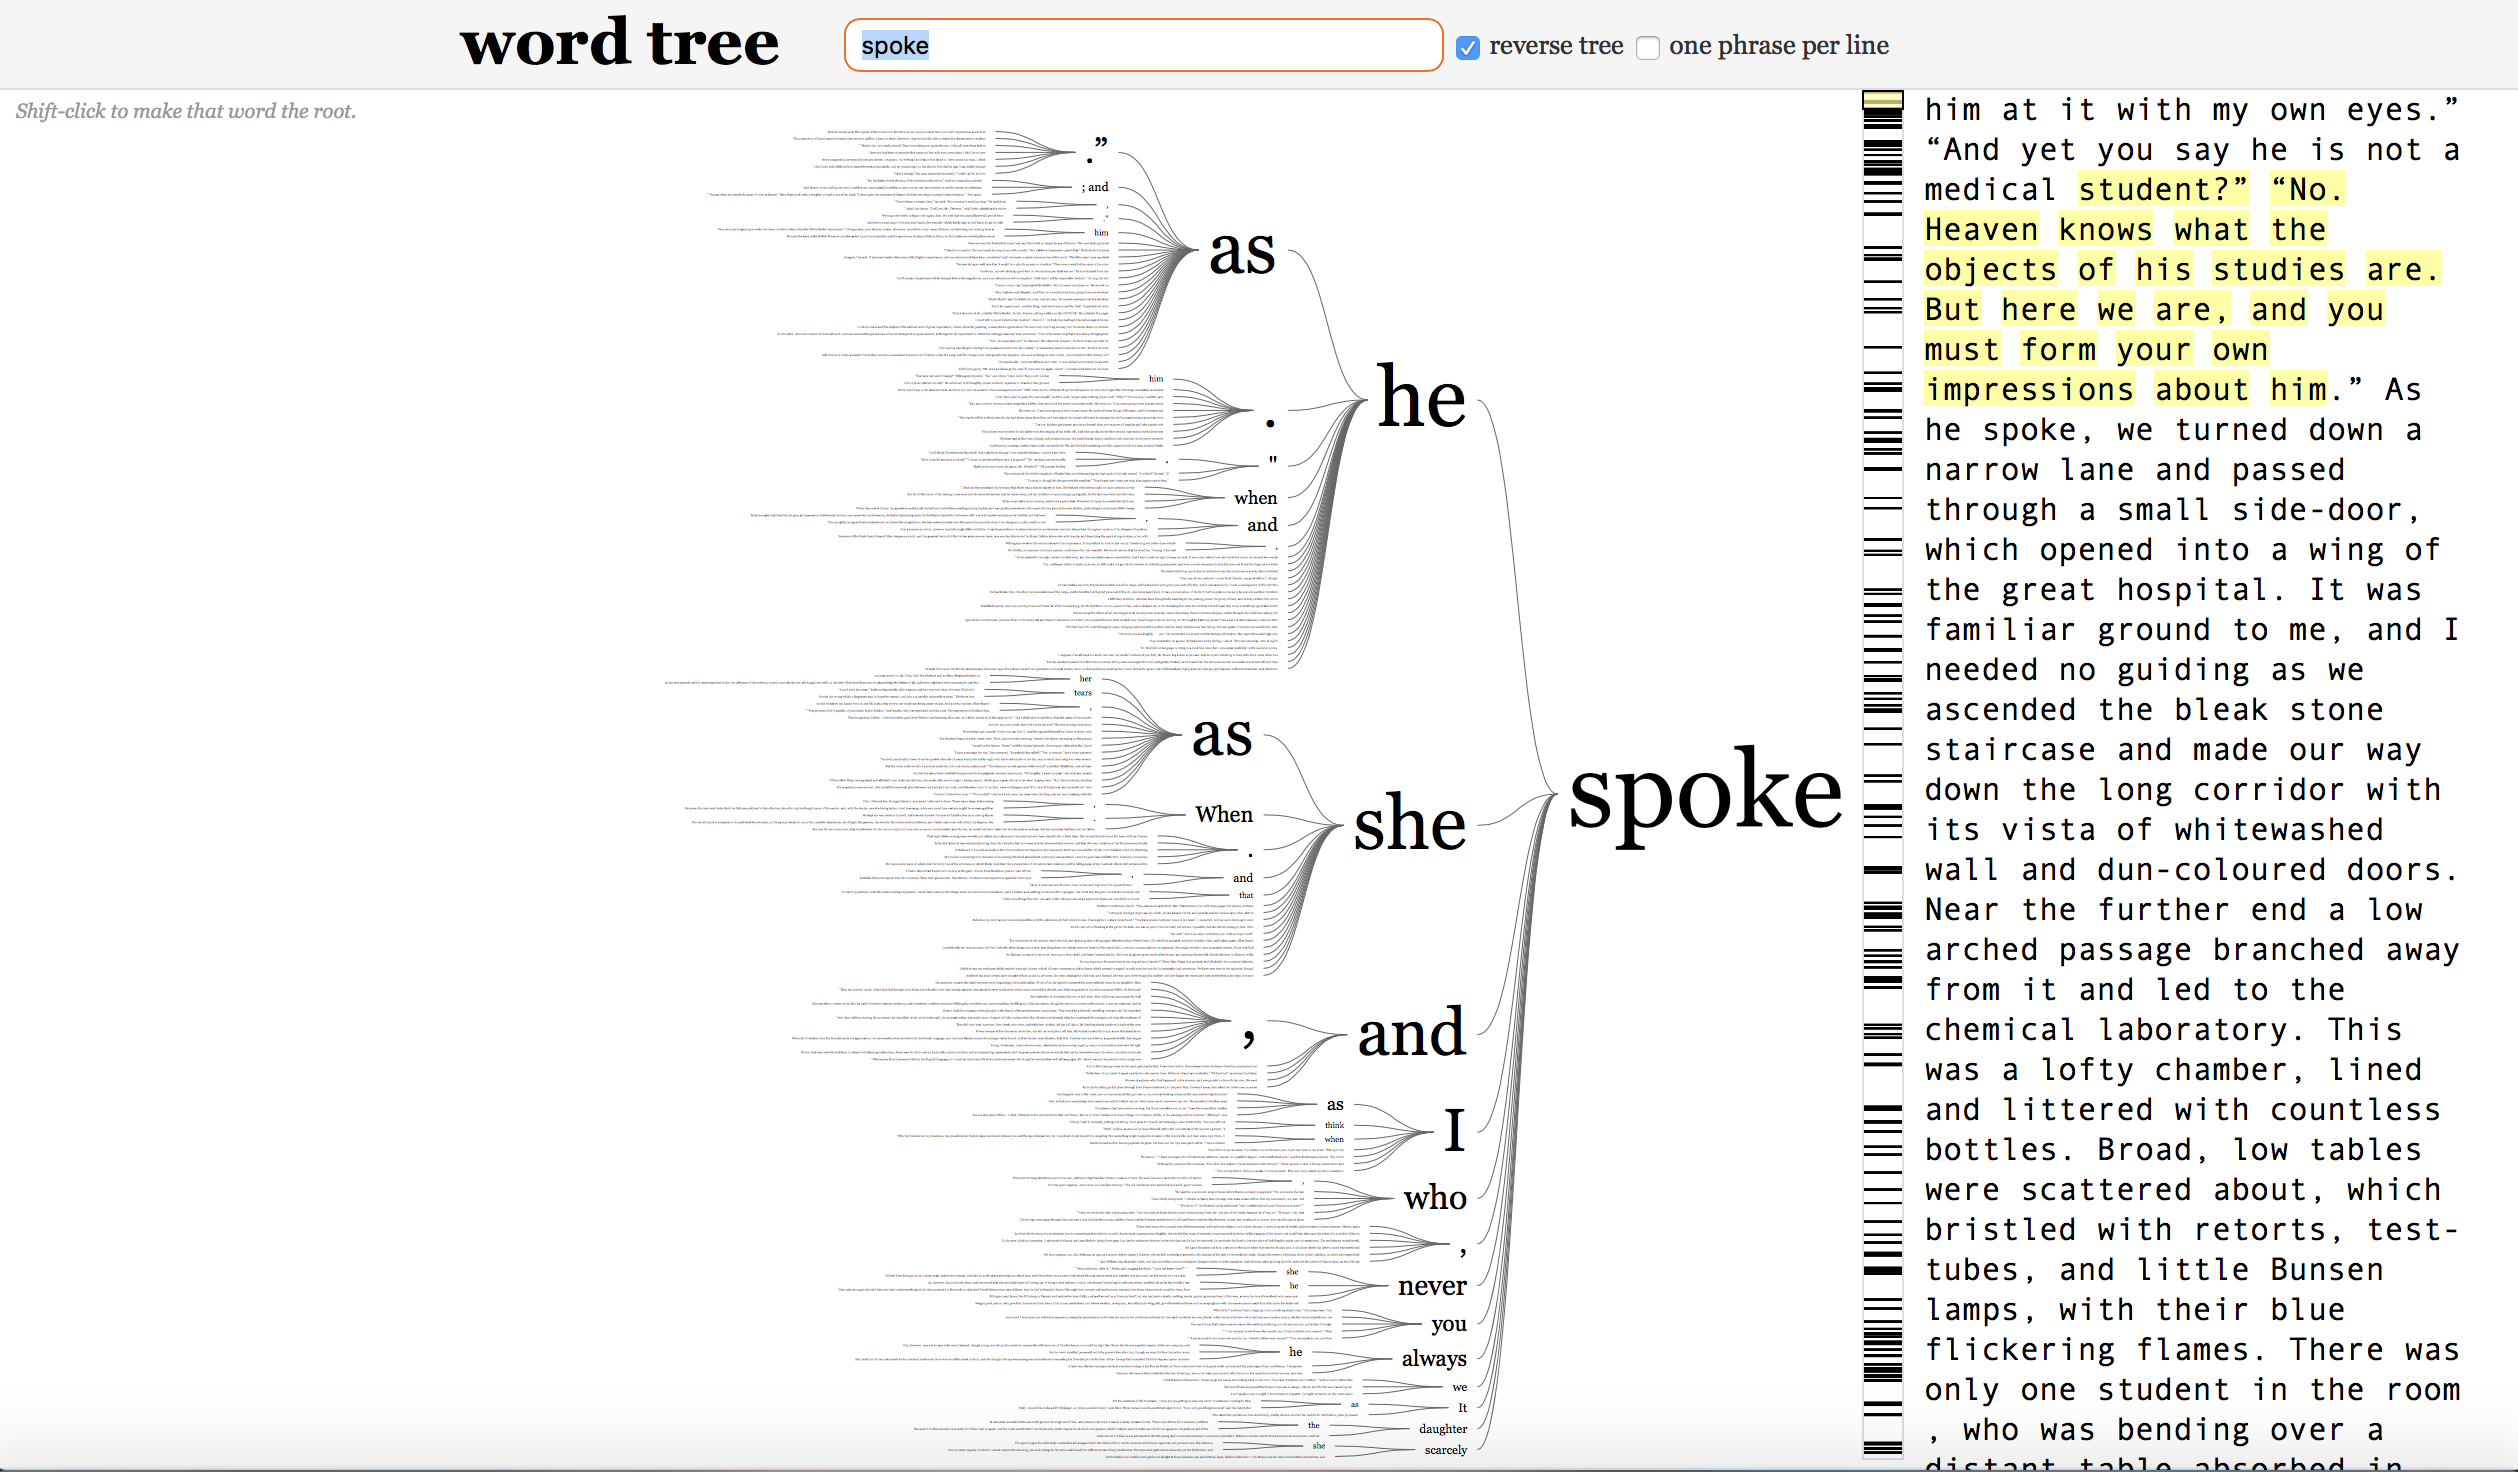This screenshot has height=1472, width=2518.
Task: Click highlighted text 'Heaven knows what the'
Action: 2124,230
